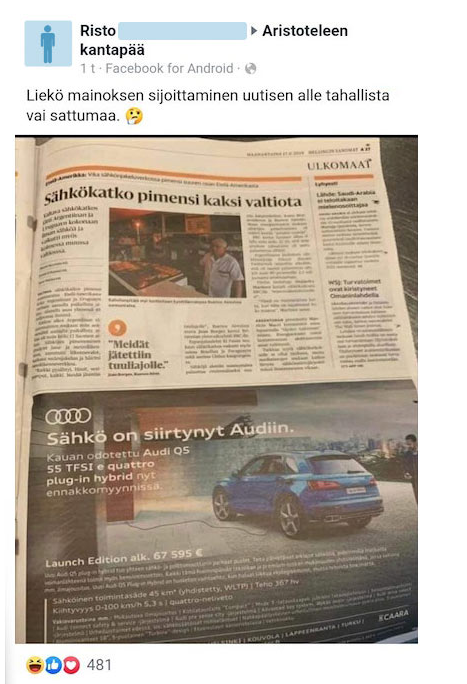
Task: Click the '1 t' post timestamp
Action: pos(88,68)
